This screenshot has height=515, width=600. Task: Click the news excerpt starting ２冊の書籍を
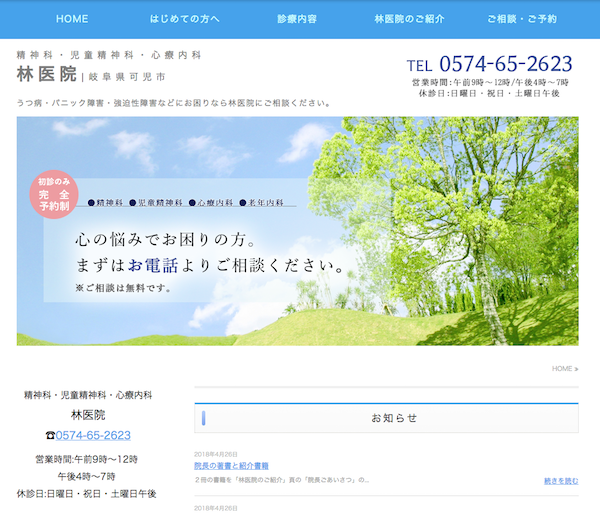click(x=281, y=480)
